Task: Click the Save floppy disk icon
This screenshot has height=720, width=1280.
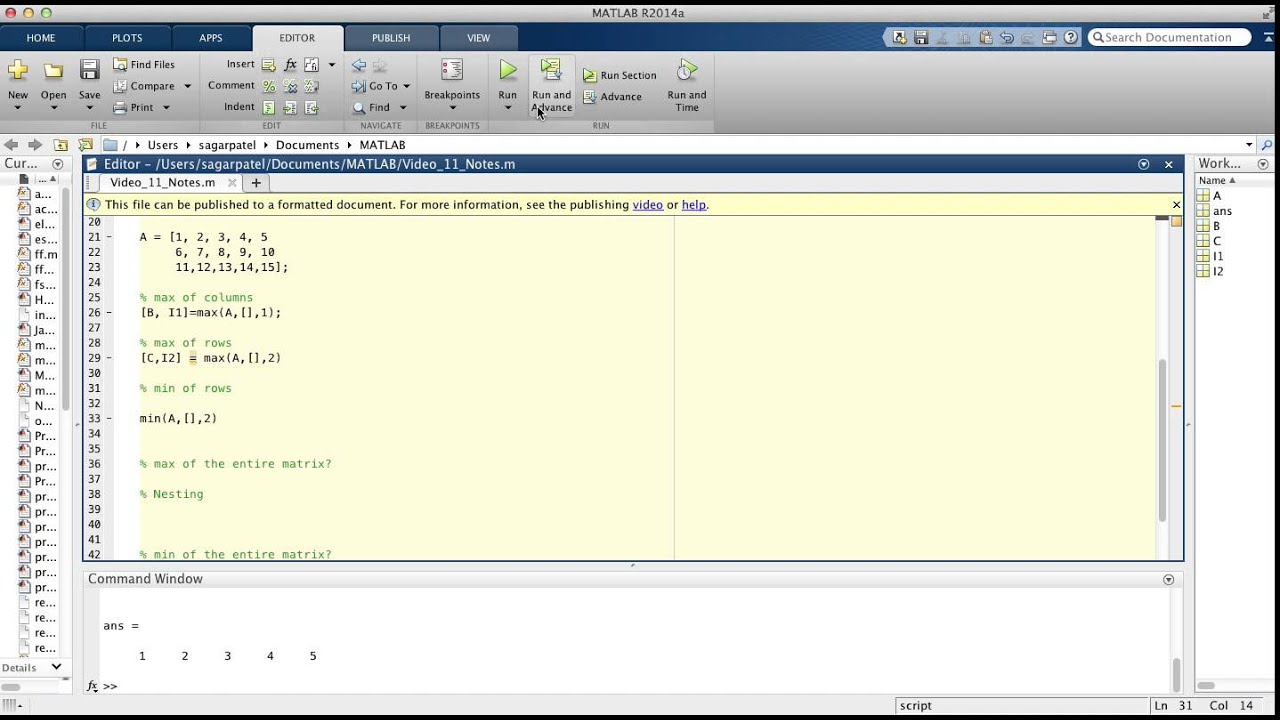Action: coord(89,70)
